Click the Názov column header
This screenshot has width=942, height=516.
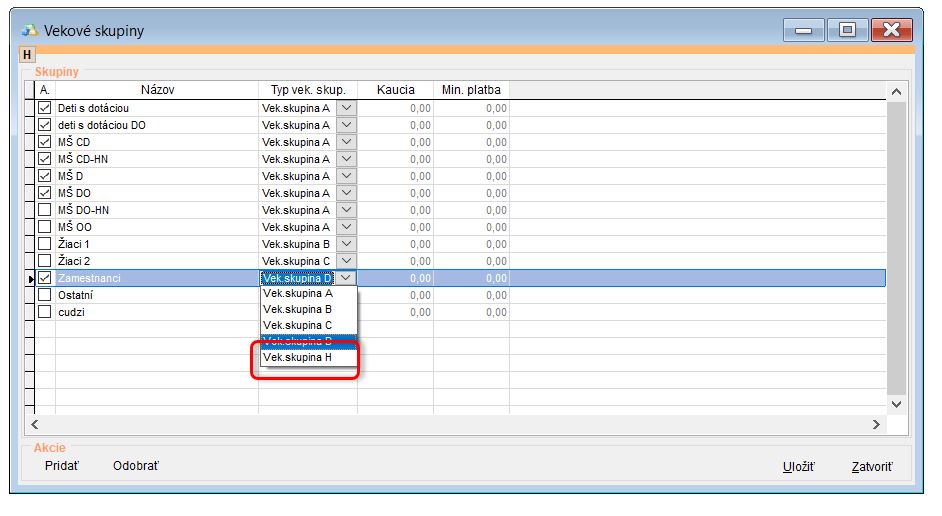157,90
